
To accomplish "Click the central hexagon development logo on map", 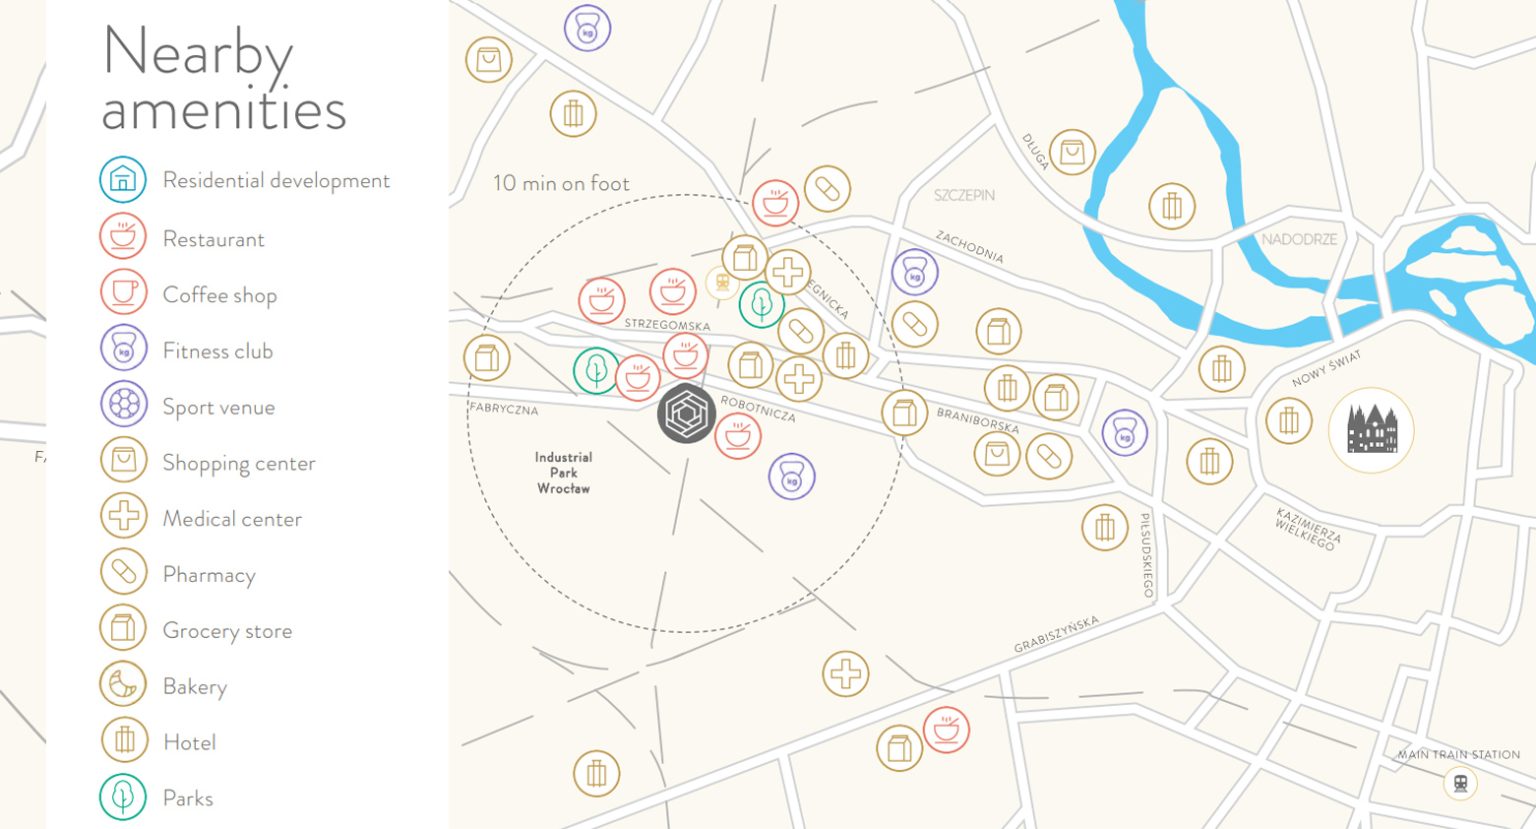I will (687, 413).
